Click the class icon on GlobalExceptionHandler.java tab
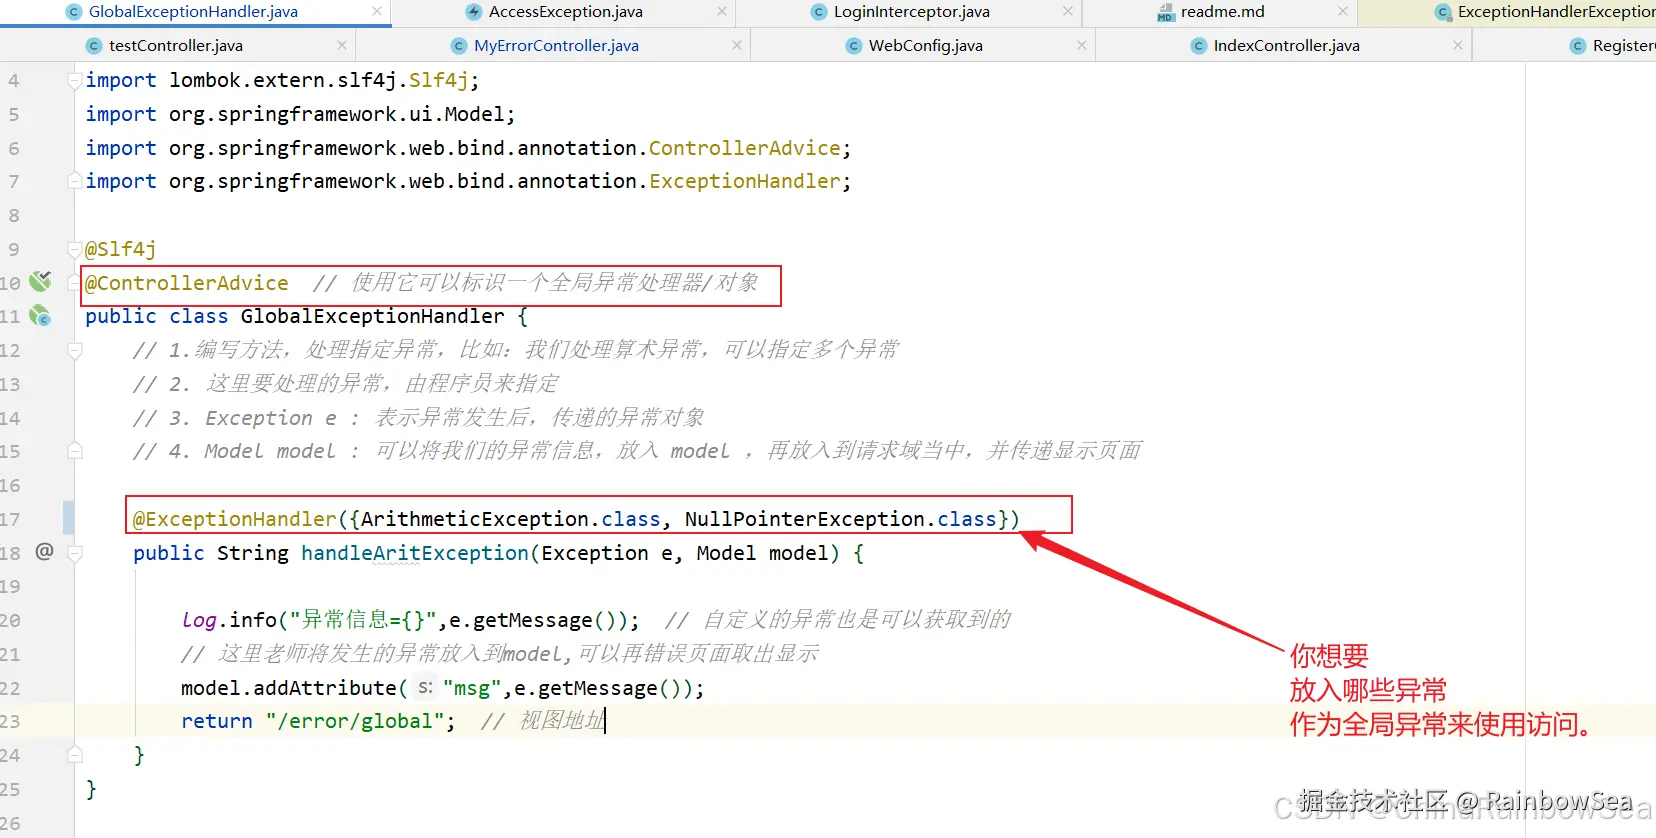1656x838 pixels. click(74, 12)
